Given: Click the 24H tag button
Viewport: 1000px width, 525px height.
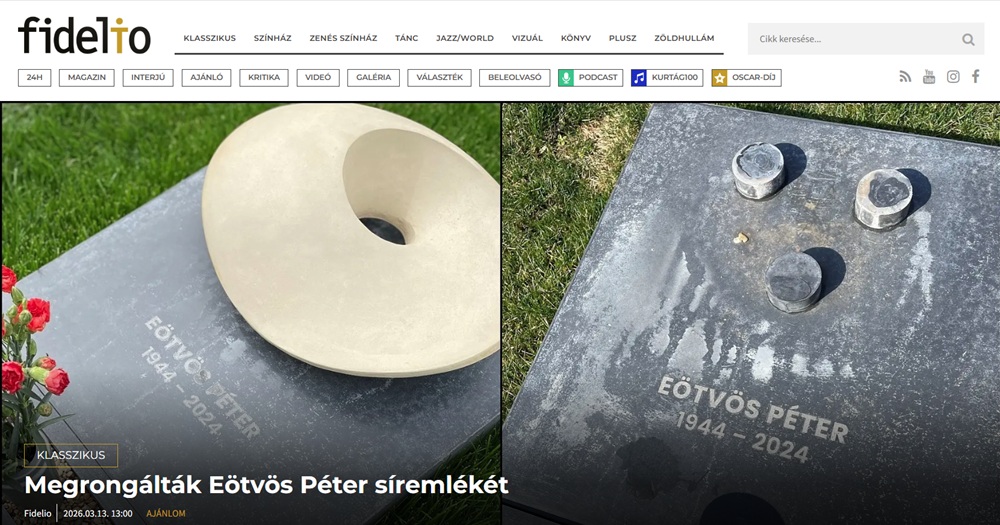Looking at the screenshot, I should 34,78.
